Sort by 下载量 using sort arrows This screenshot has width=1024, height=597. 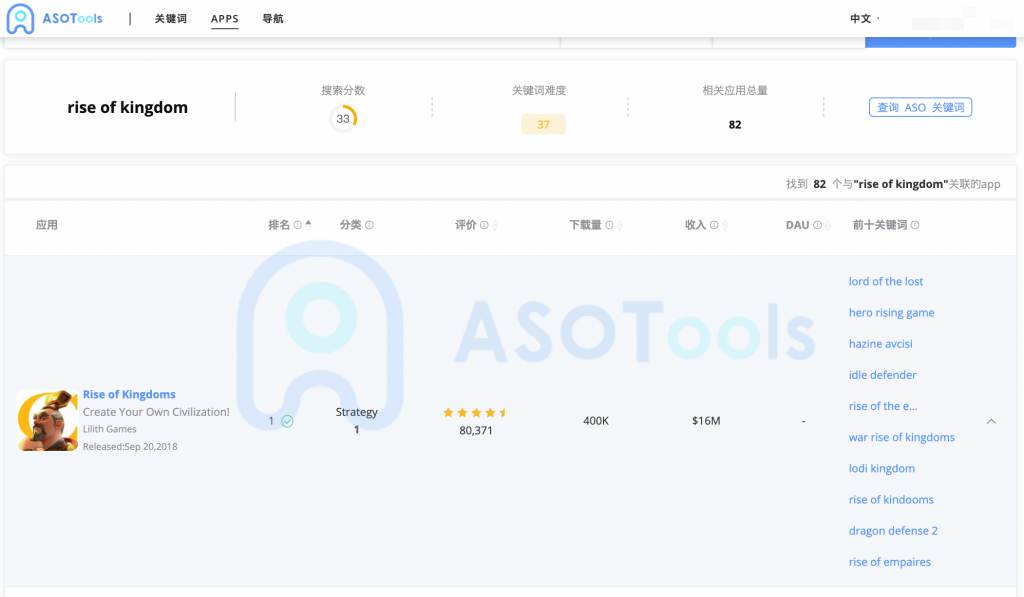[620, 225]
